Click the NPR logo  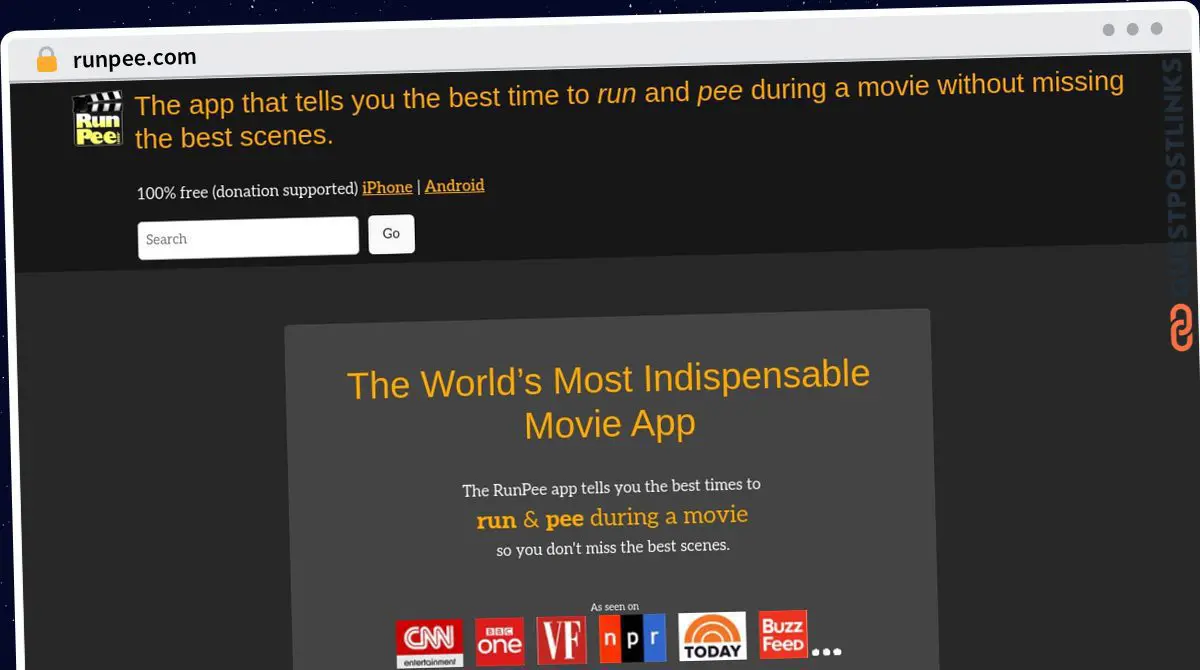[x=632, y=638]
